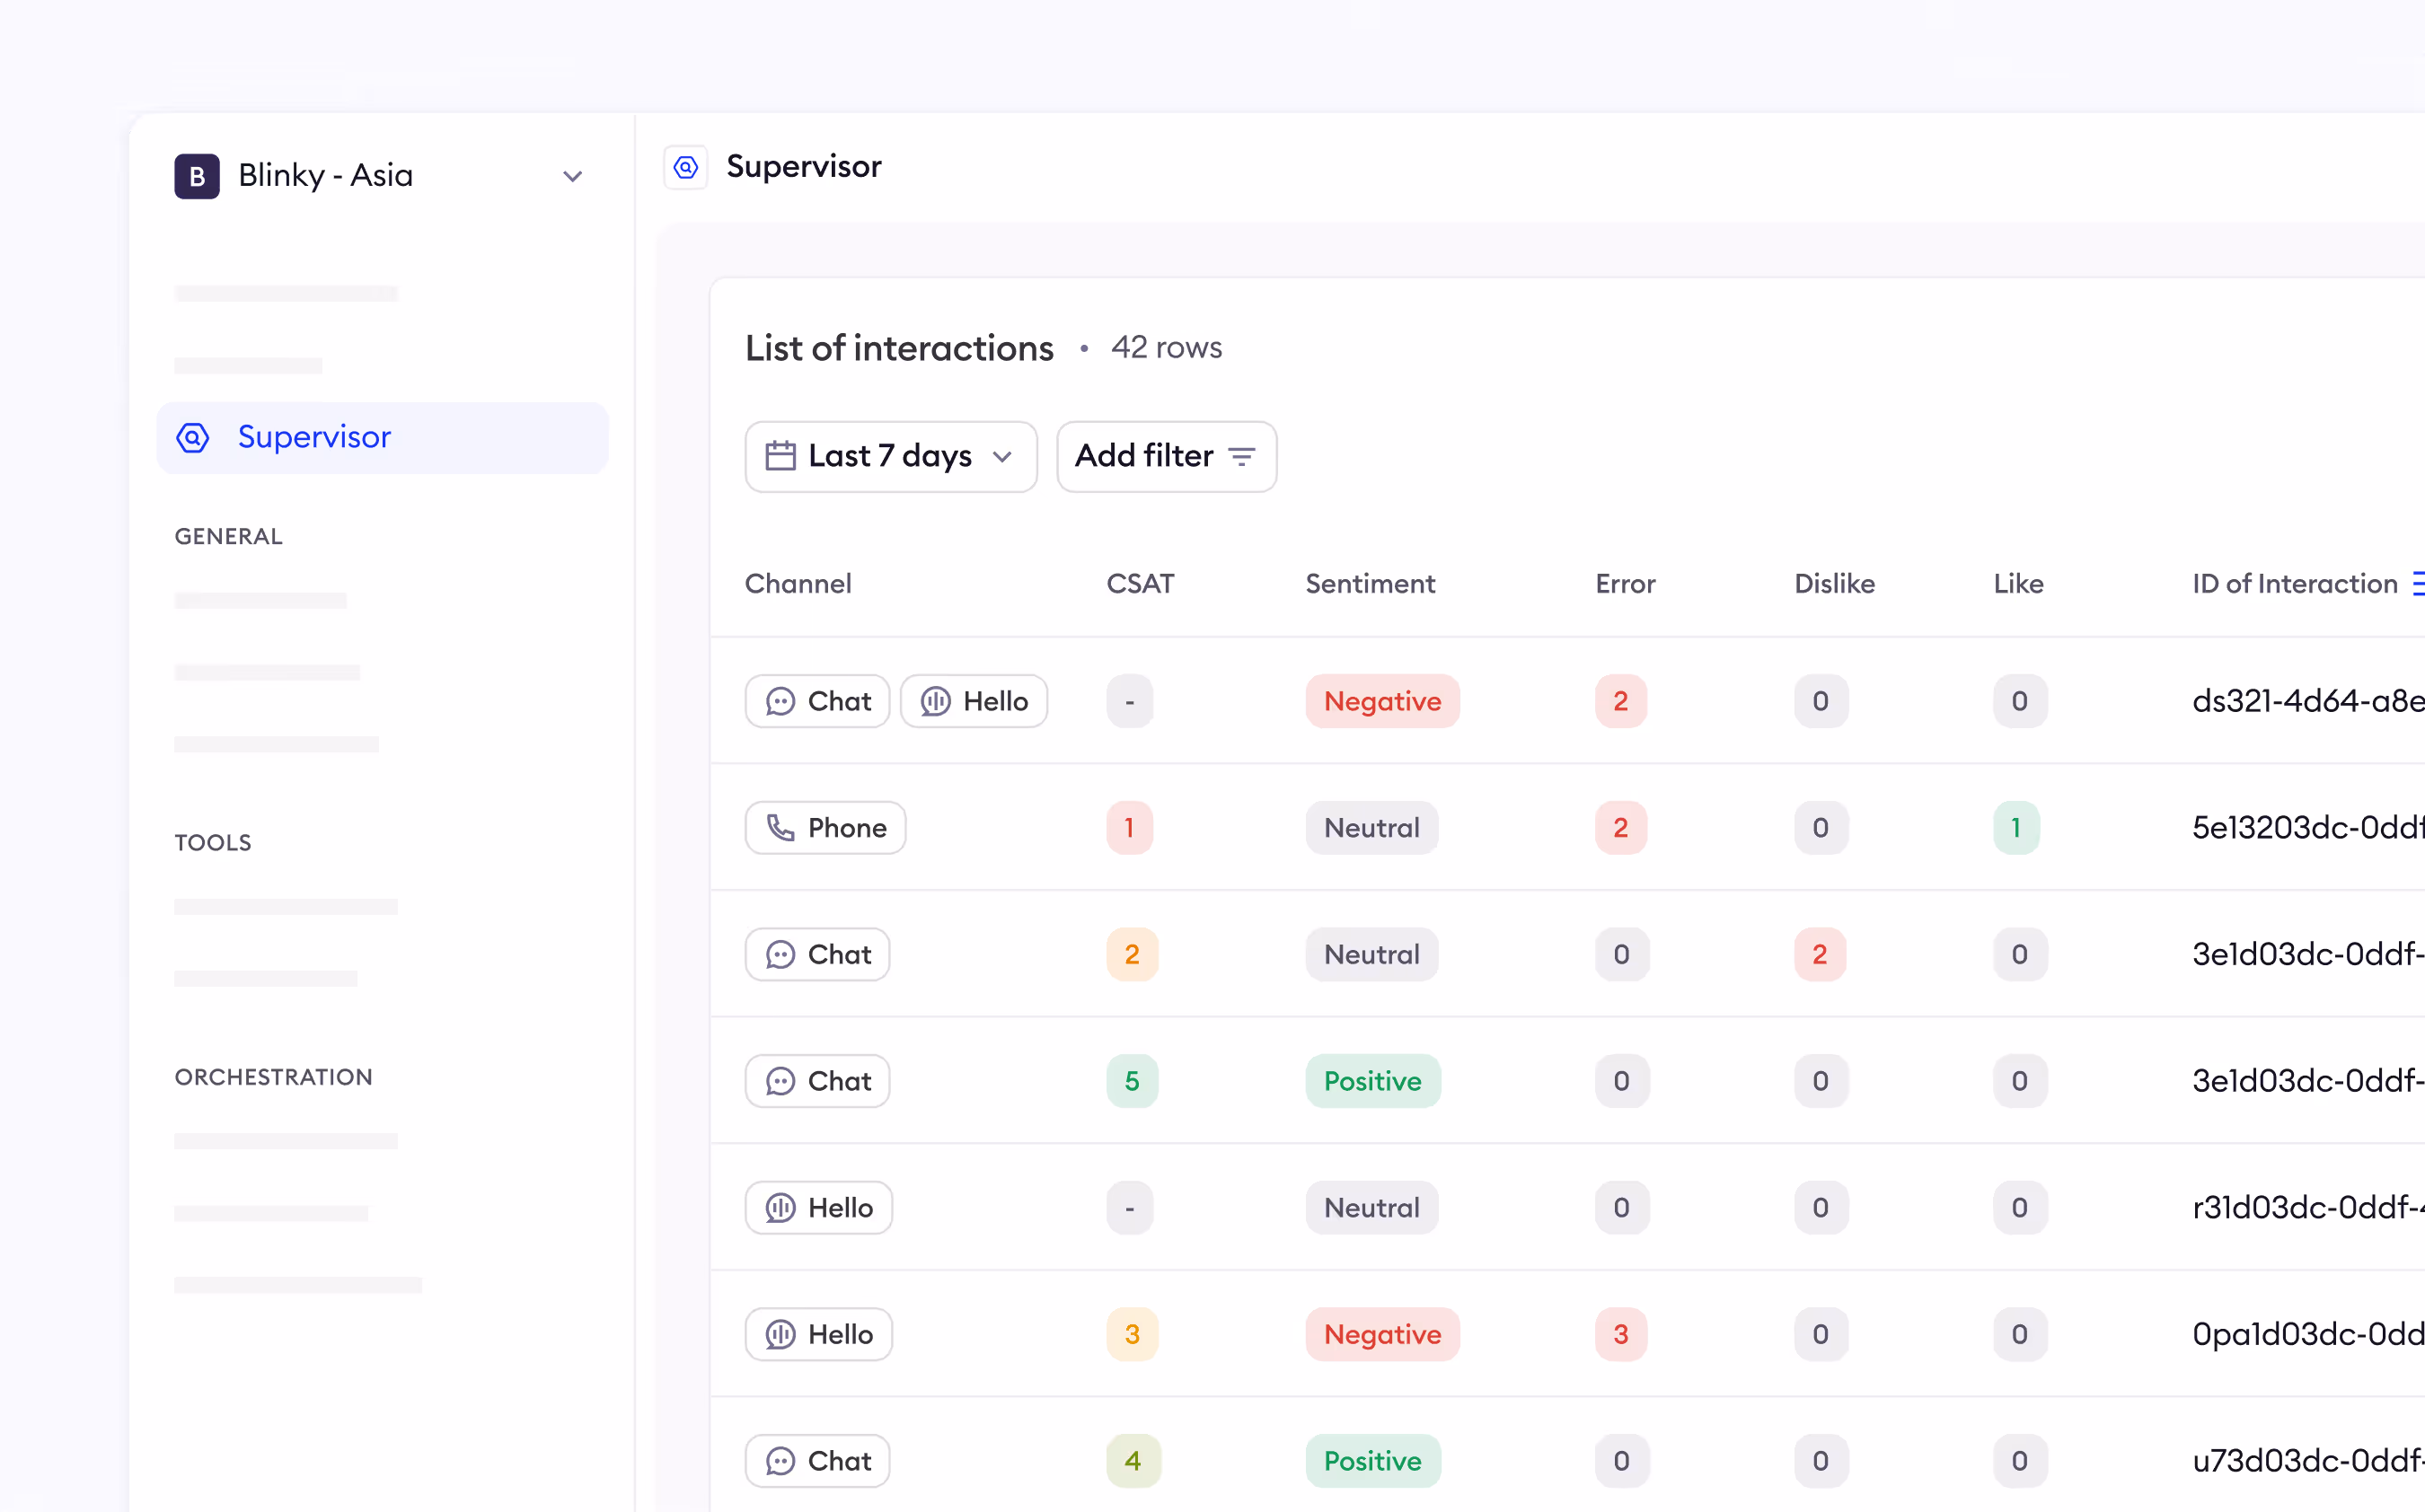Image resolution: width=2425 pixels, height=1512 pixels.
Task: Open interaction ID ds321-4d64-a8e
Action: click(x=2306, y=701)
